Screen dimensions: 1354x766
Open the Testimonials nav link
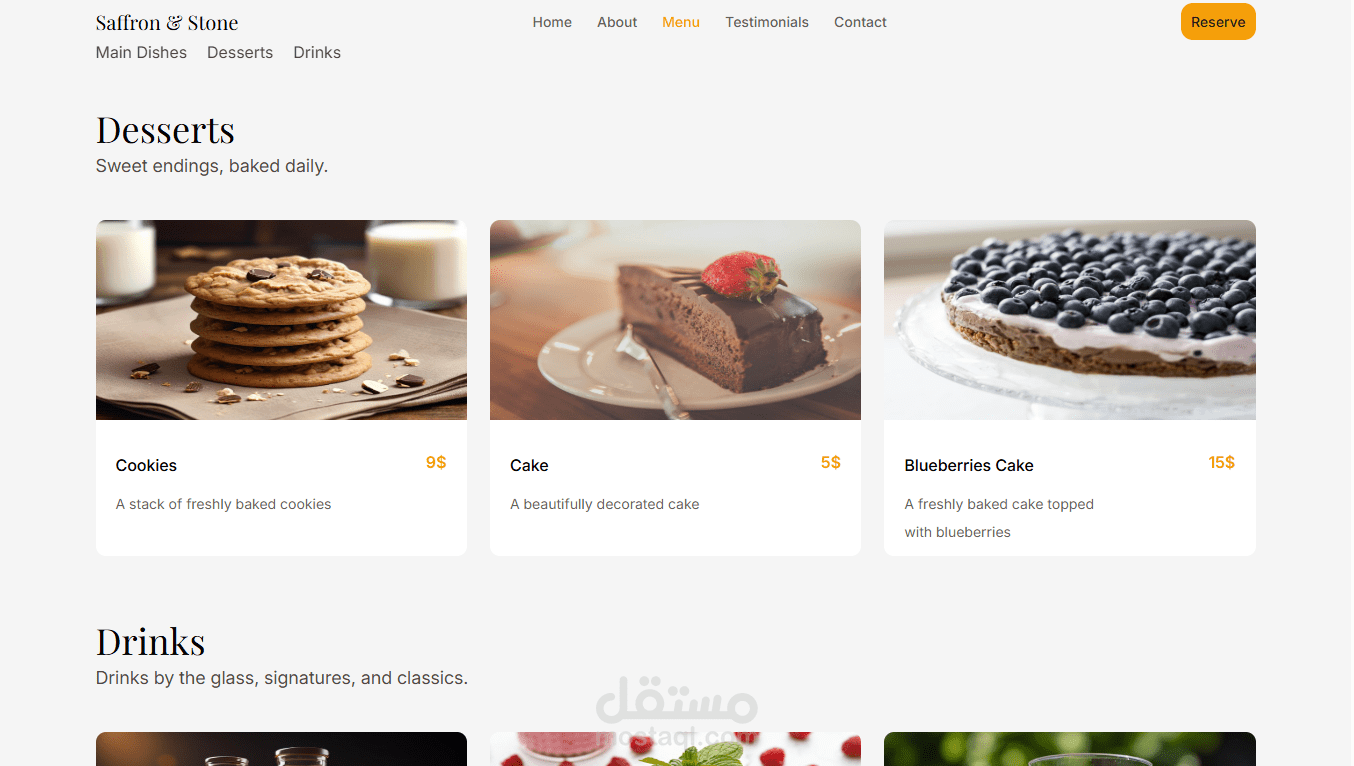coord(767,22)
